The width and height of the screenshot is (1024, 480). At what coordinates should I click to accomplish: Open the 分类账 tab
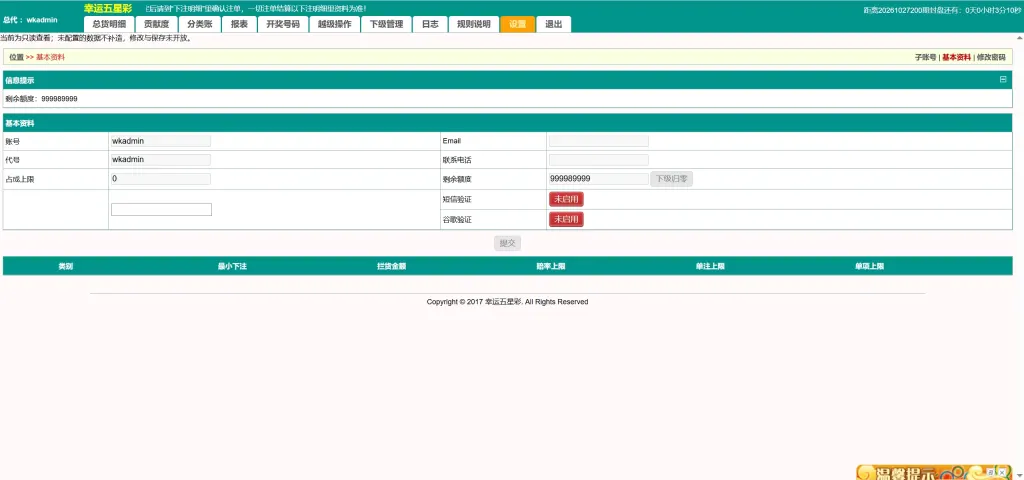tap(199, 24)
